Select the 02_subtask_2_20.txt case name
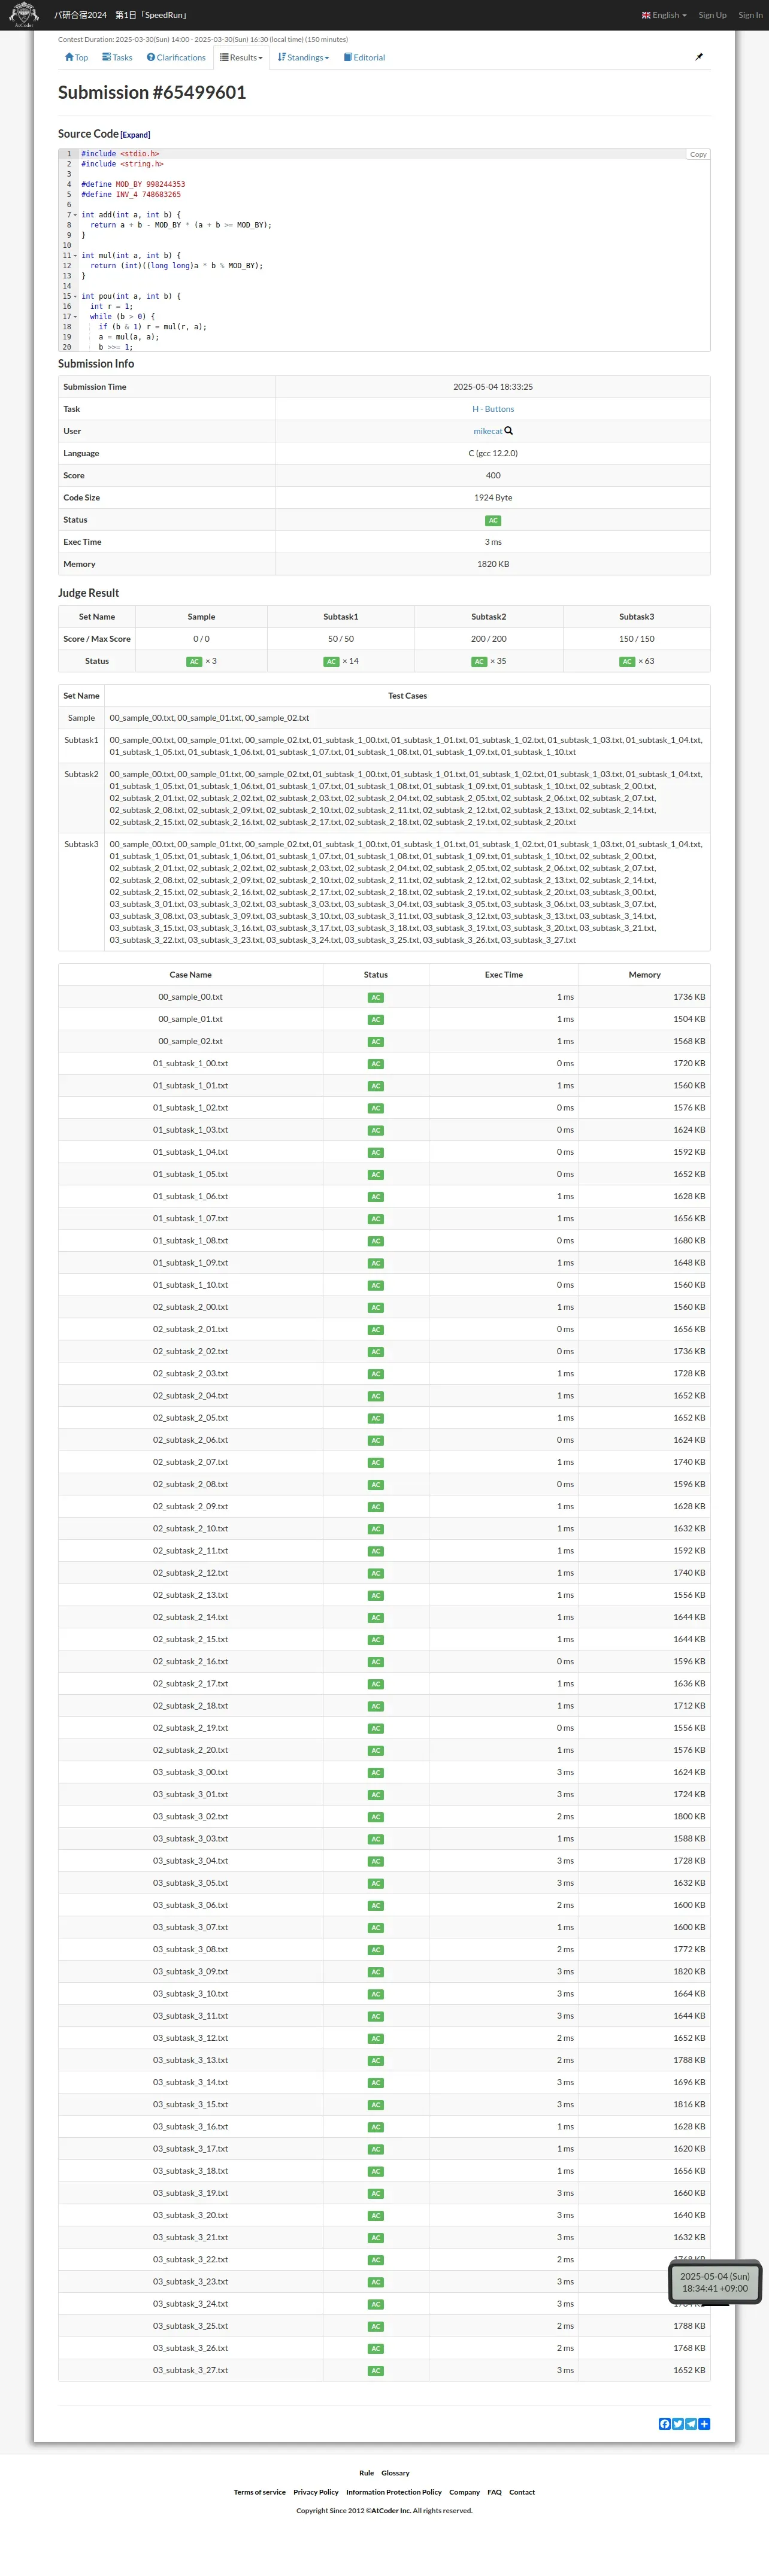Viewport: 769px width, 2576px height. click(x=190, y=1750)
